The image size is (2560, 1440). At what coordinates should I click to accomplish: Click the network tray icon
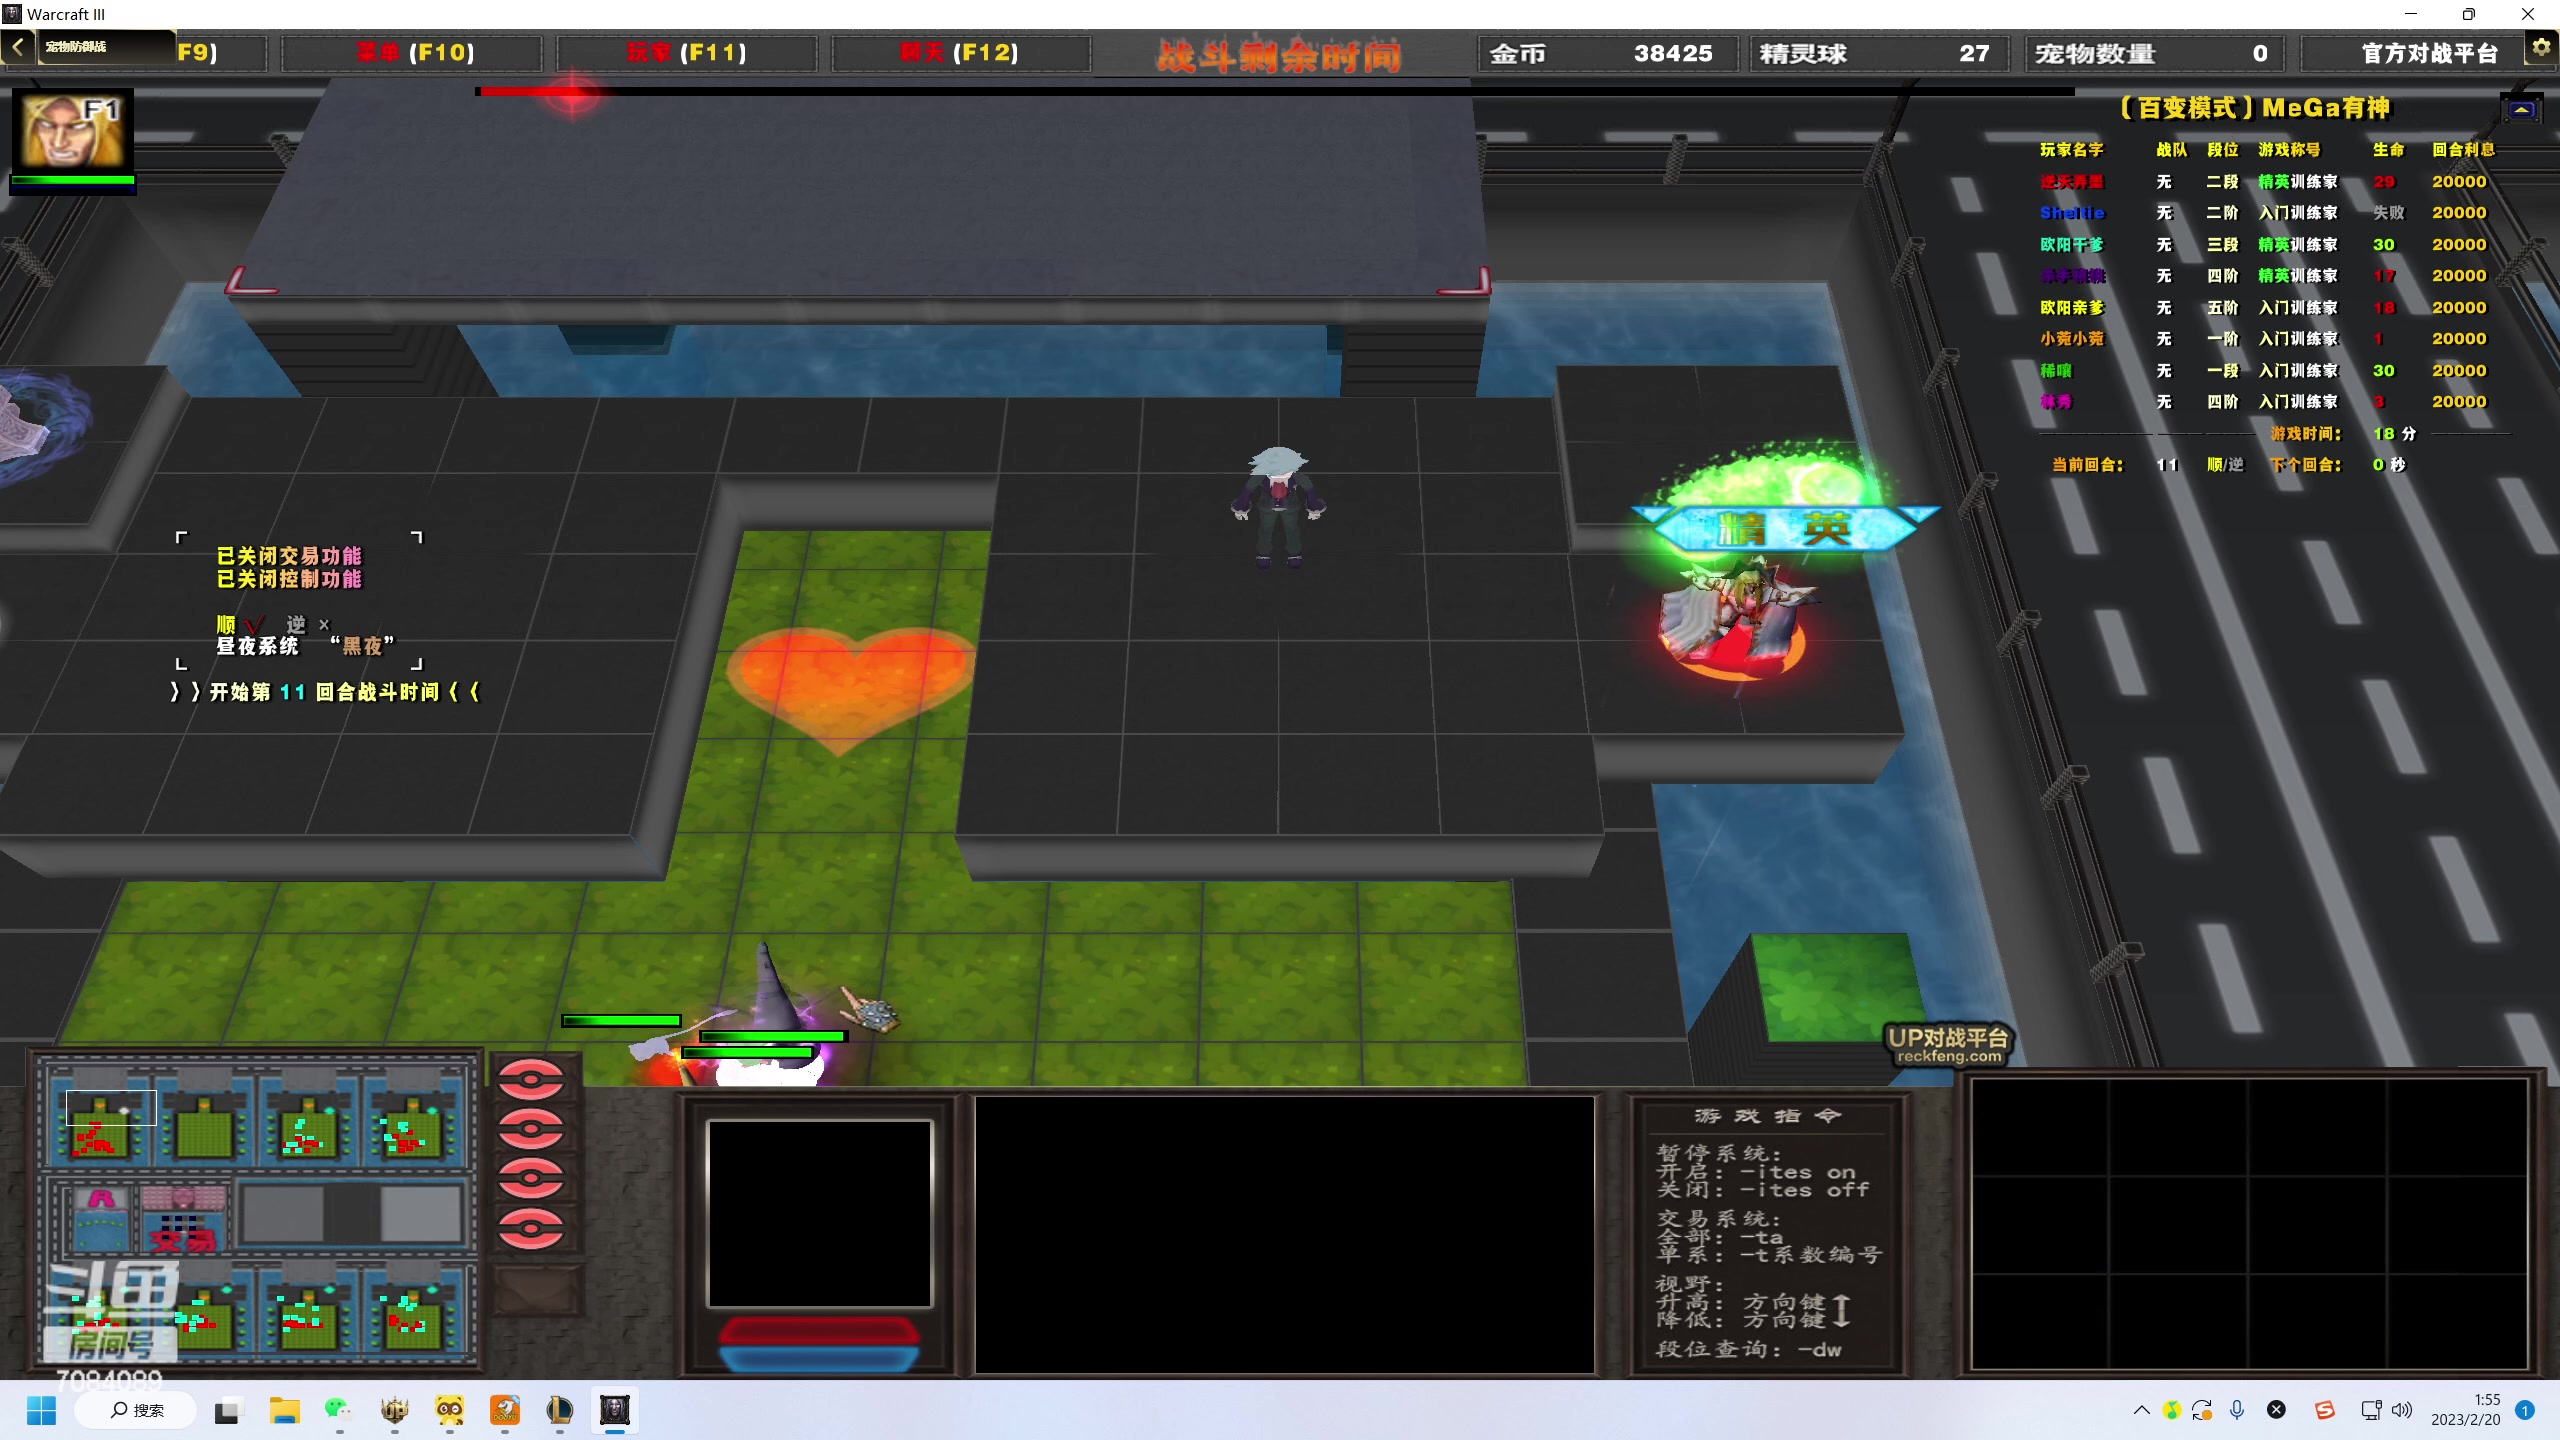pyautogui.click(x=2370, y=1410)
